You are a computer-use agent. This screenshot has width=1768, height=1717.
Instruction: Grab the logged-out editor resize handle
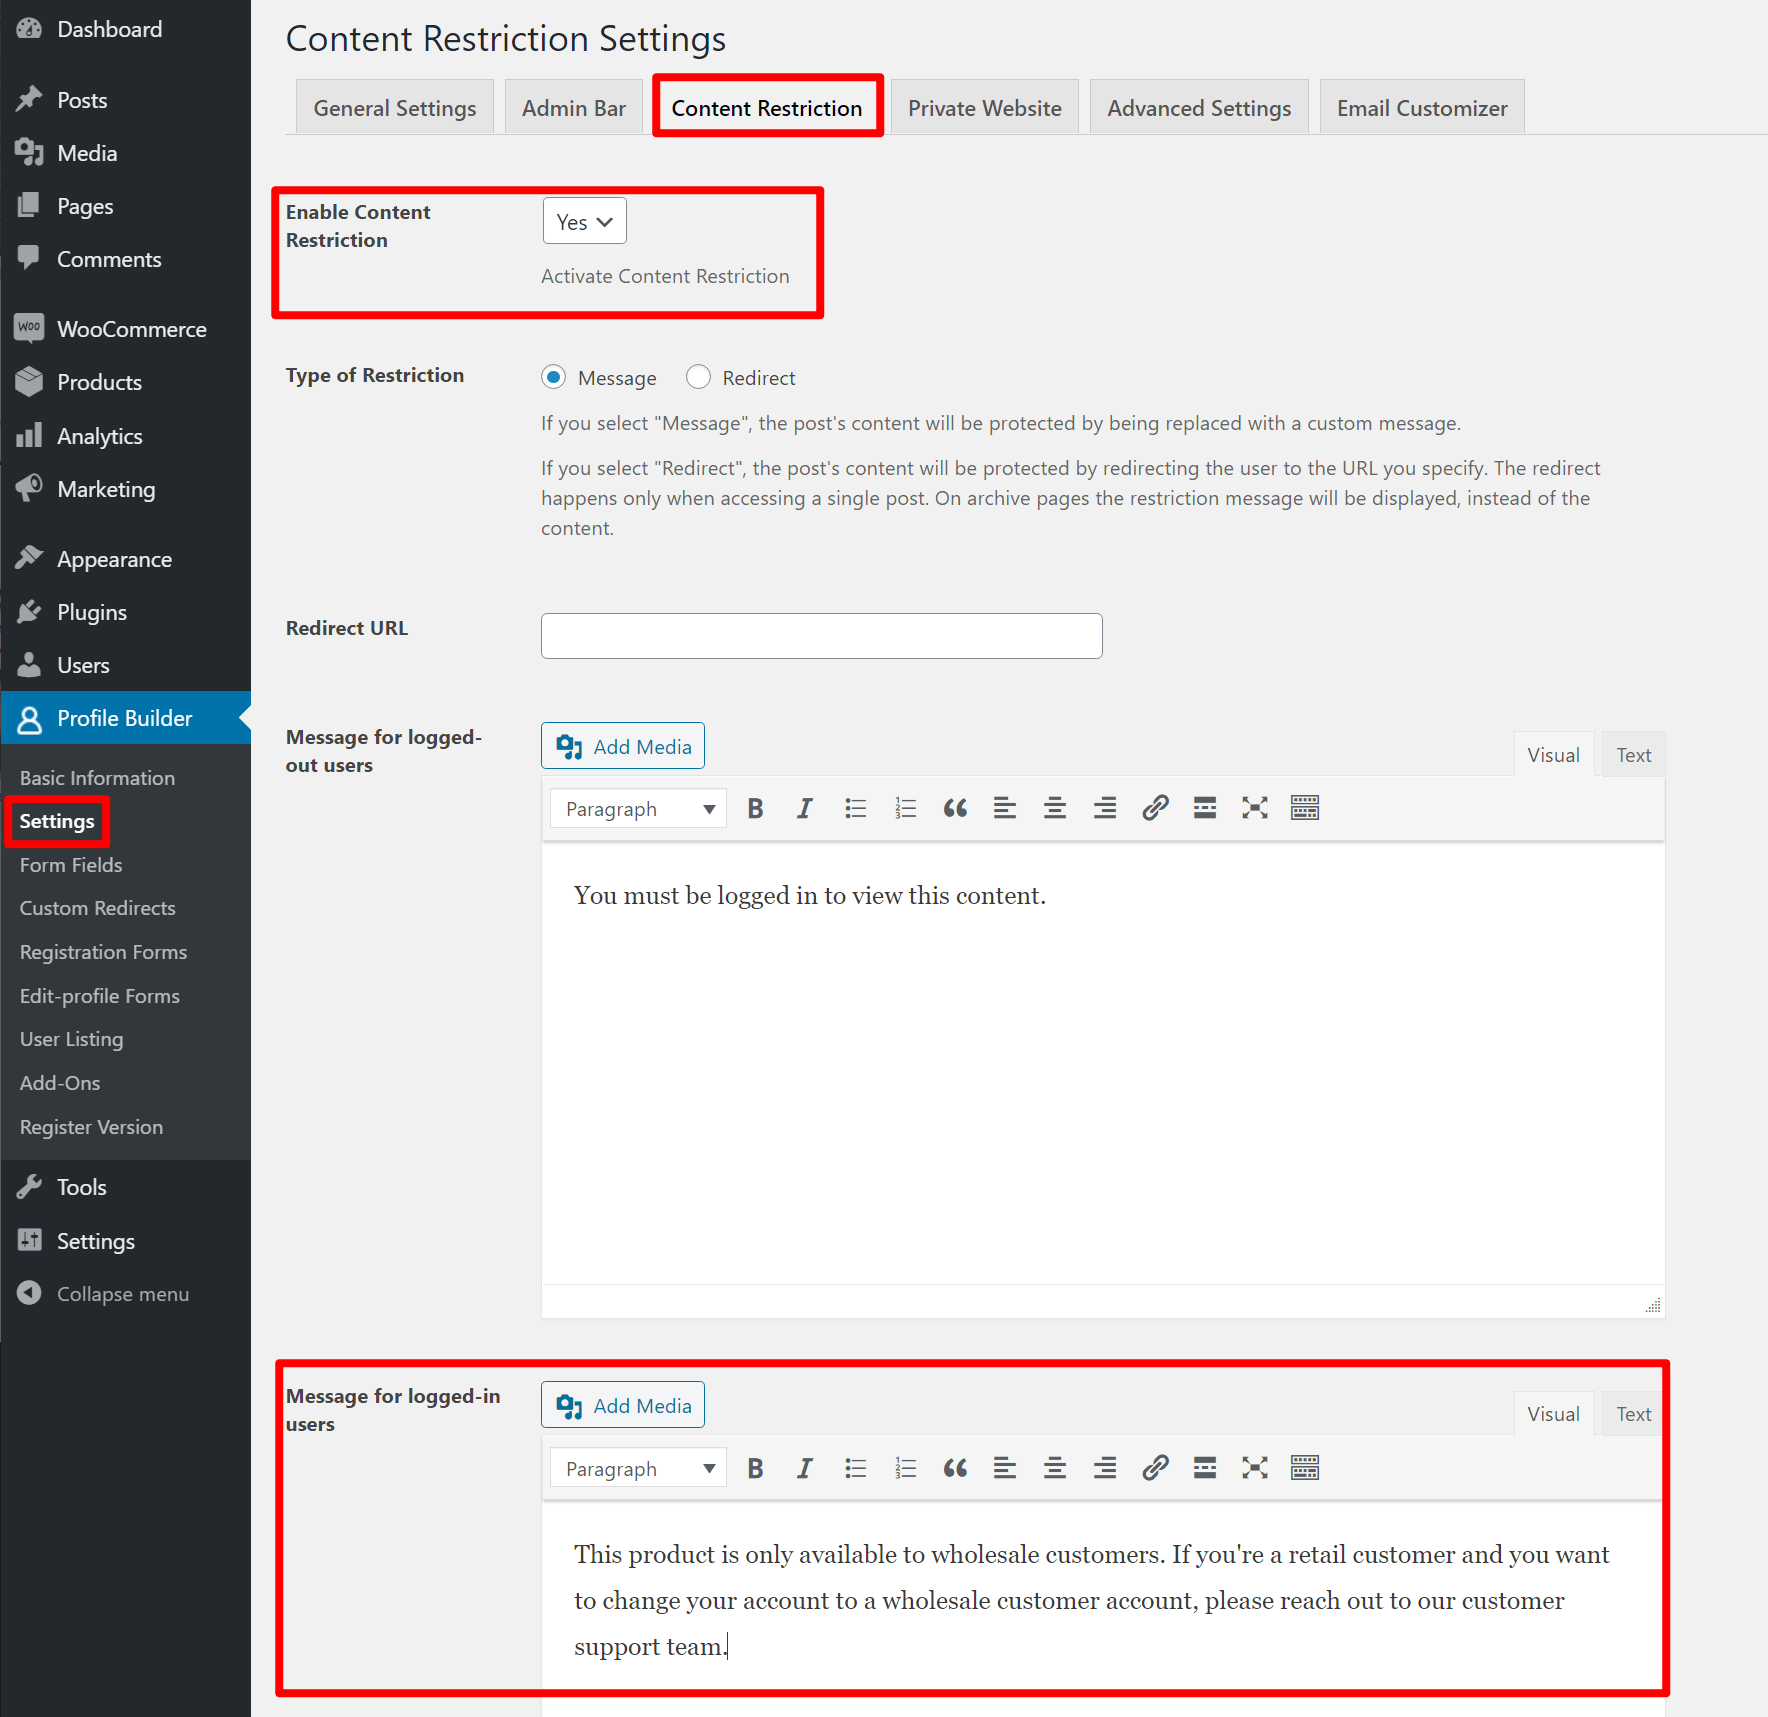point(1653,1305)
